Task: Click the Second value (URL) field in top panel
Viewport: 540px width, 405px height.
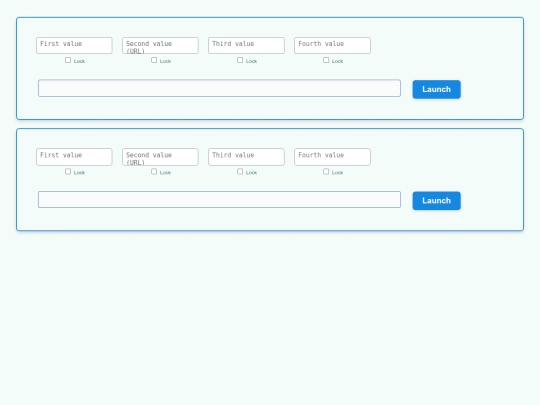Action: (x=160, y=45)
